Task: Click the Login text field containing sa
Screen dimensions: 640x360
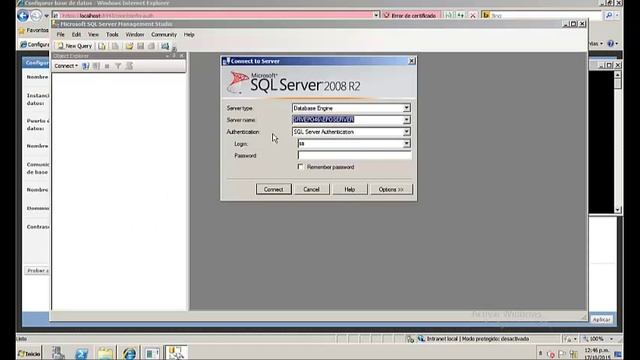Action: pyautogui.click(x=350, y=144)
